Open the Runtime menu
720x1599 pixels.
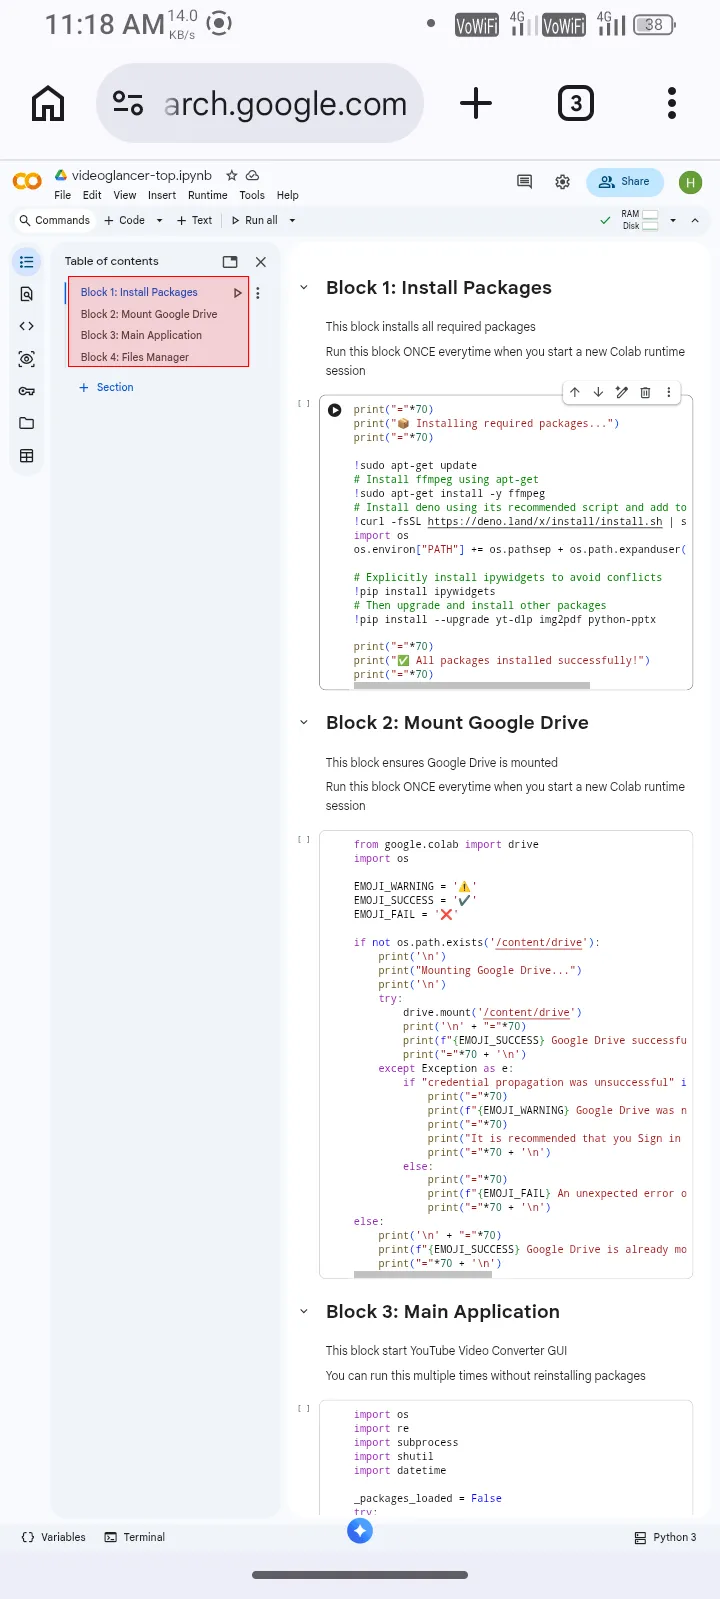(208, 195)
